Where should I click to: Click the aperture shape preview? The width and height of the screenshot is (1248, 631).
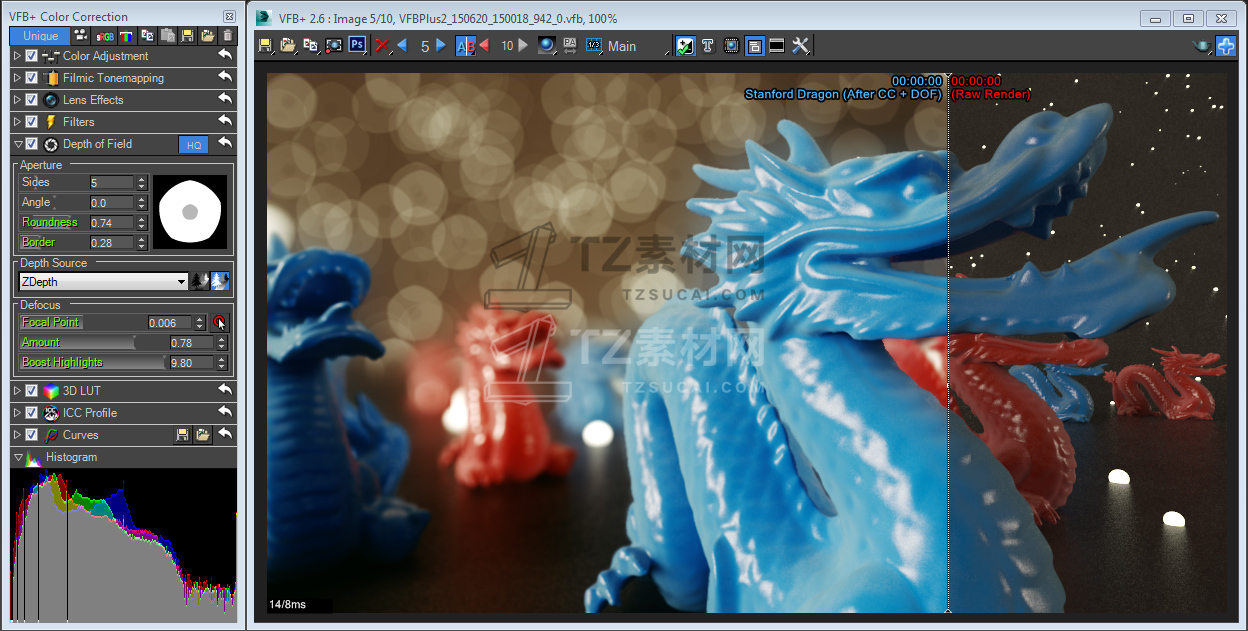pyautogui.click(x=190, y=212)
